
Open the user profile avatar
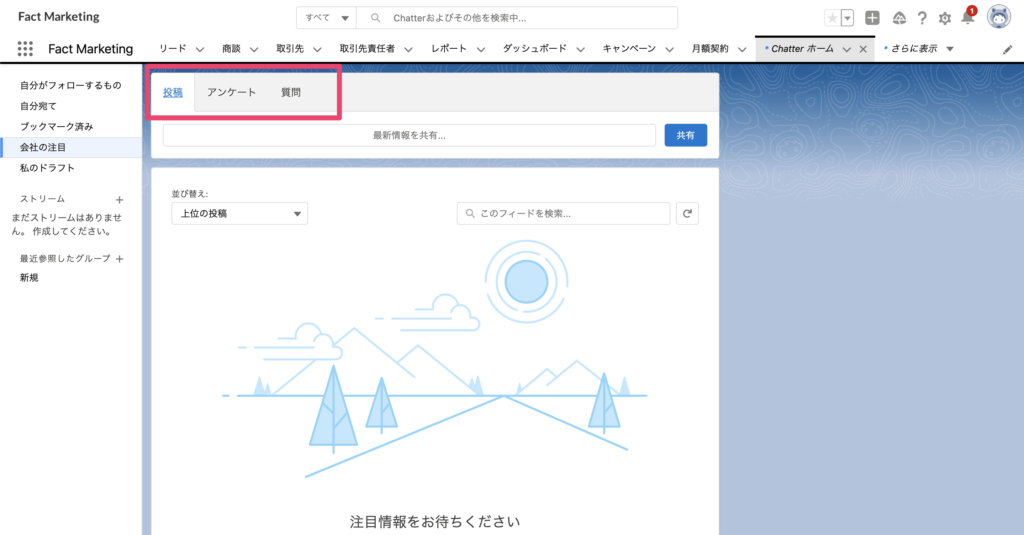pyautogui.click(x=999, y=17)
